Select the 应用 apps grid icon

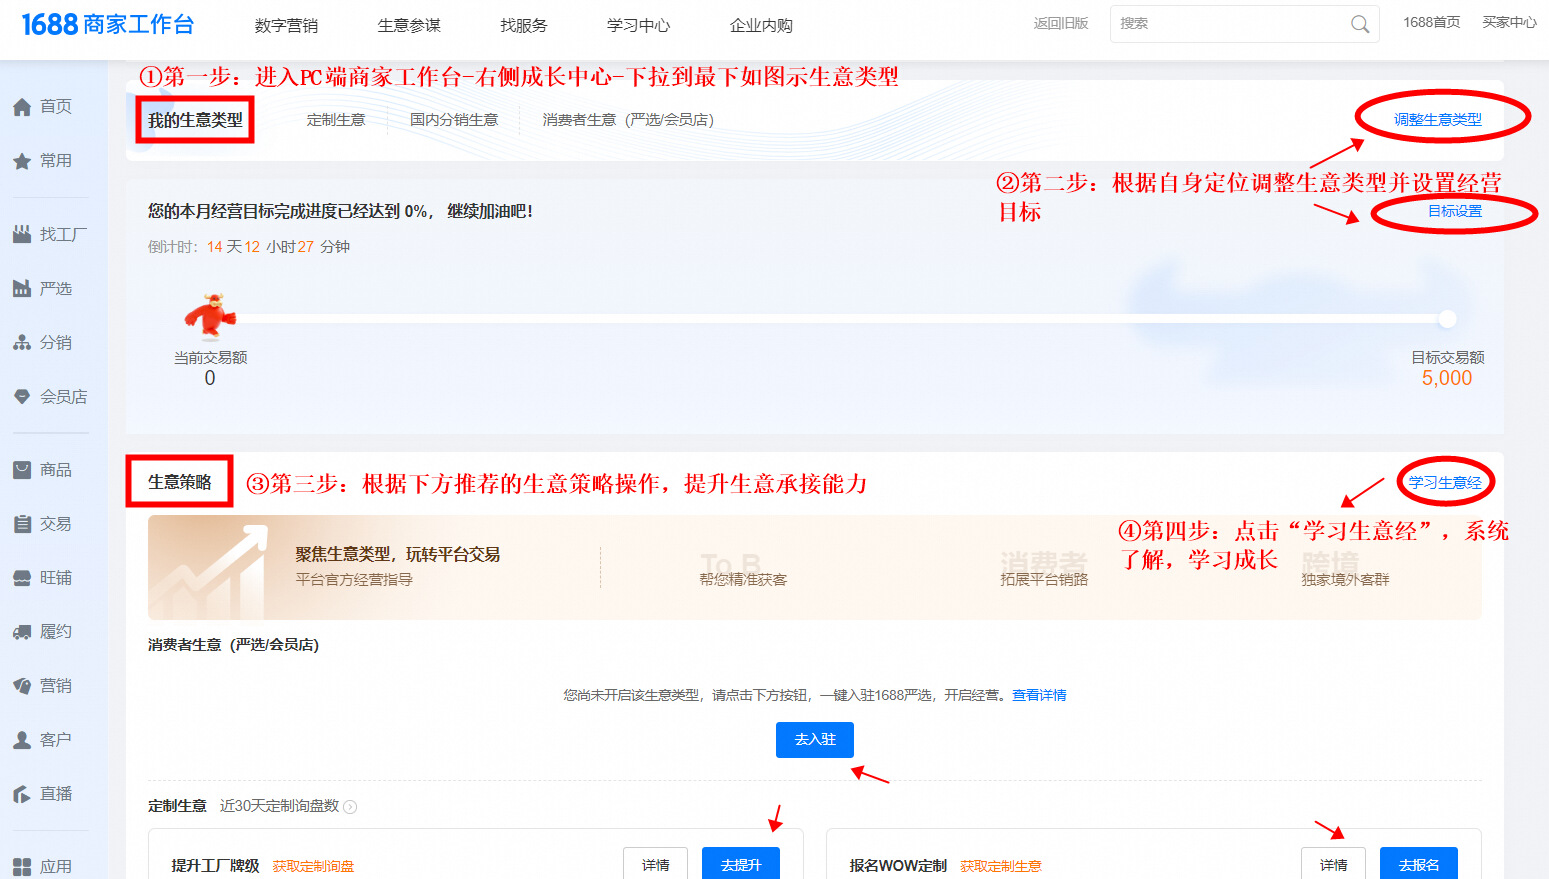(x=22, y=867)
